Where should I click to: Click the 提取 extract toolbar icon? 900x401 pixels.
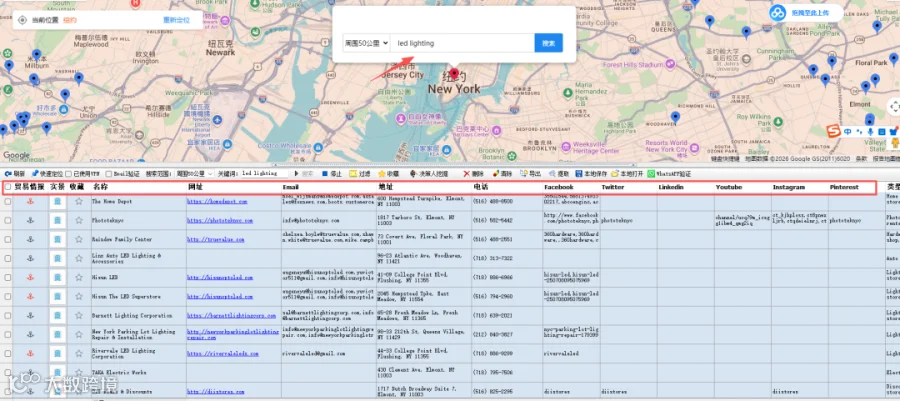click(x=552, y=173)
